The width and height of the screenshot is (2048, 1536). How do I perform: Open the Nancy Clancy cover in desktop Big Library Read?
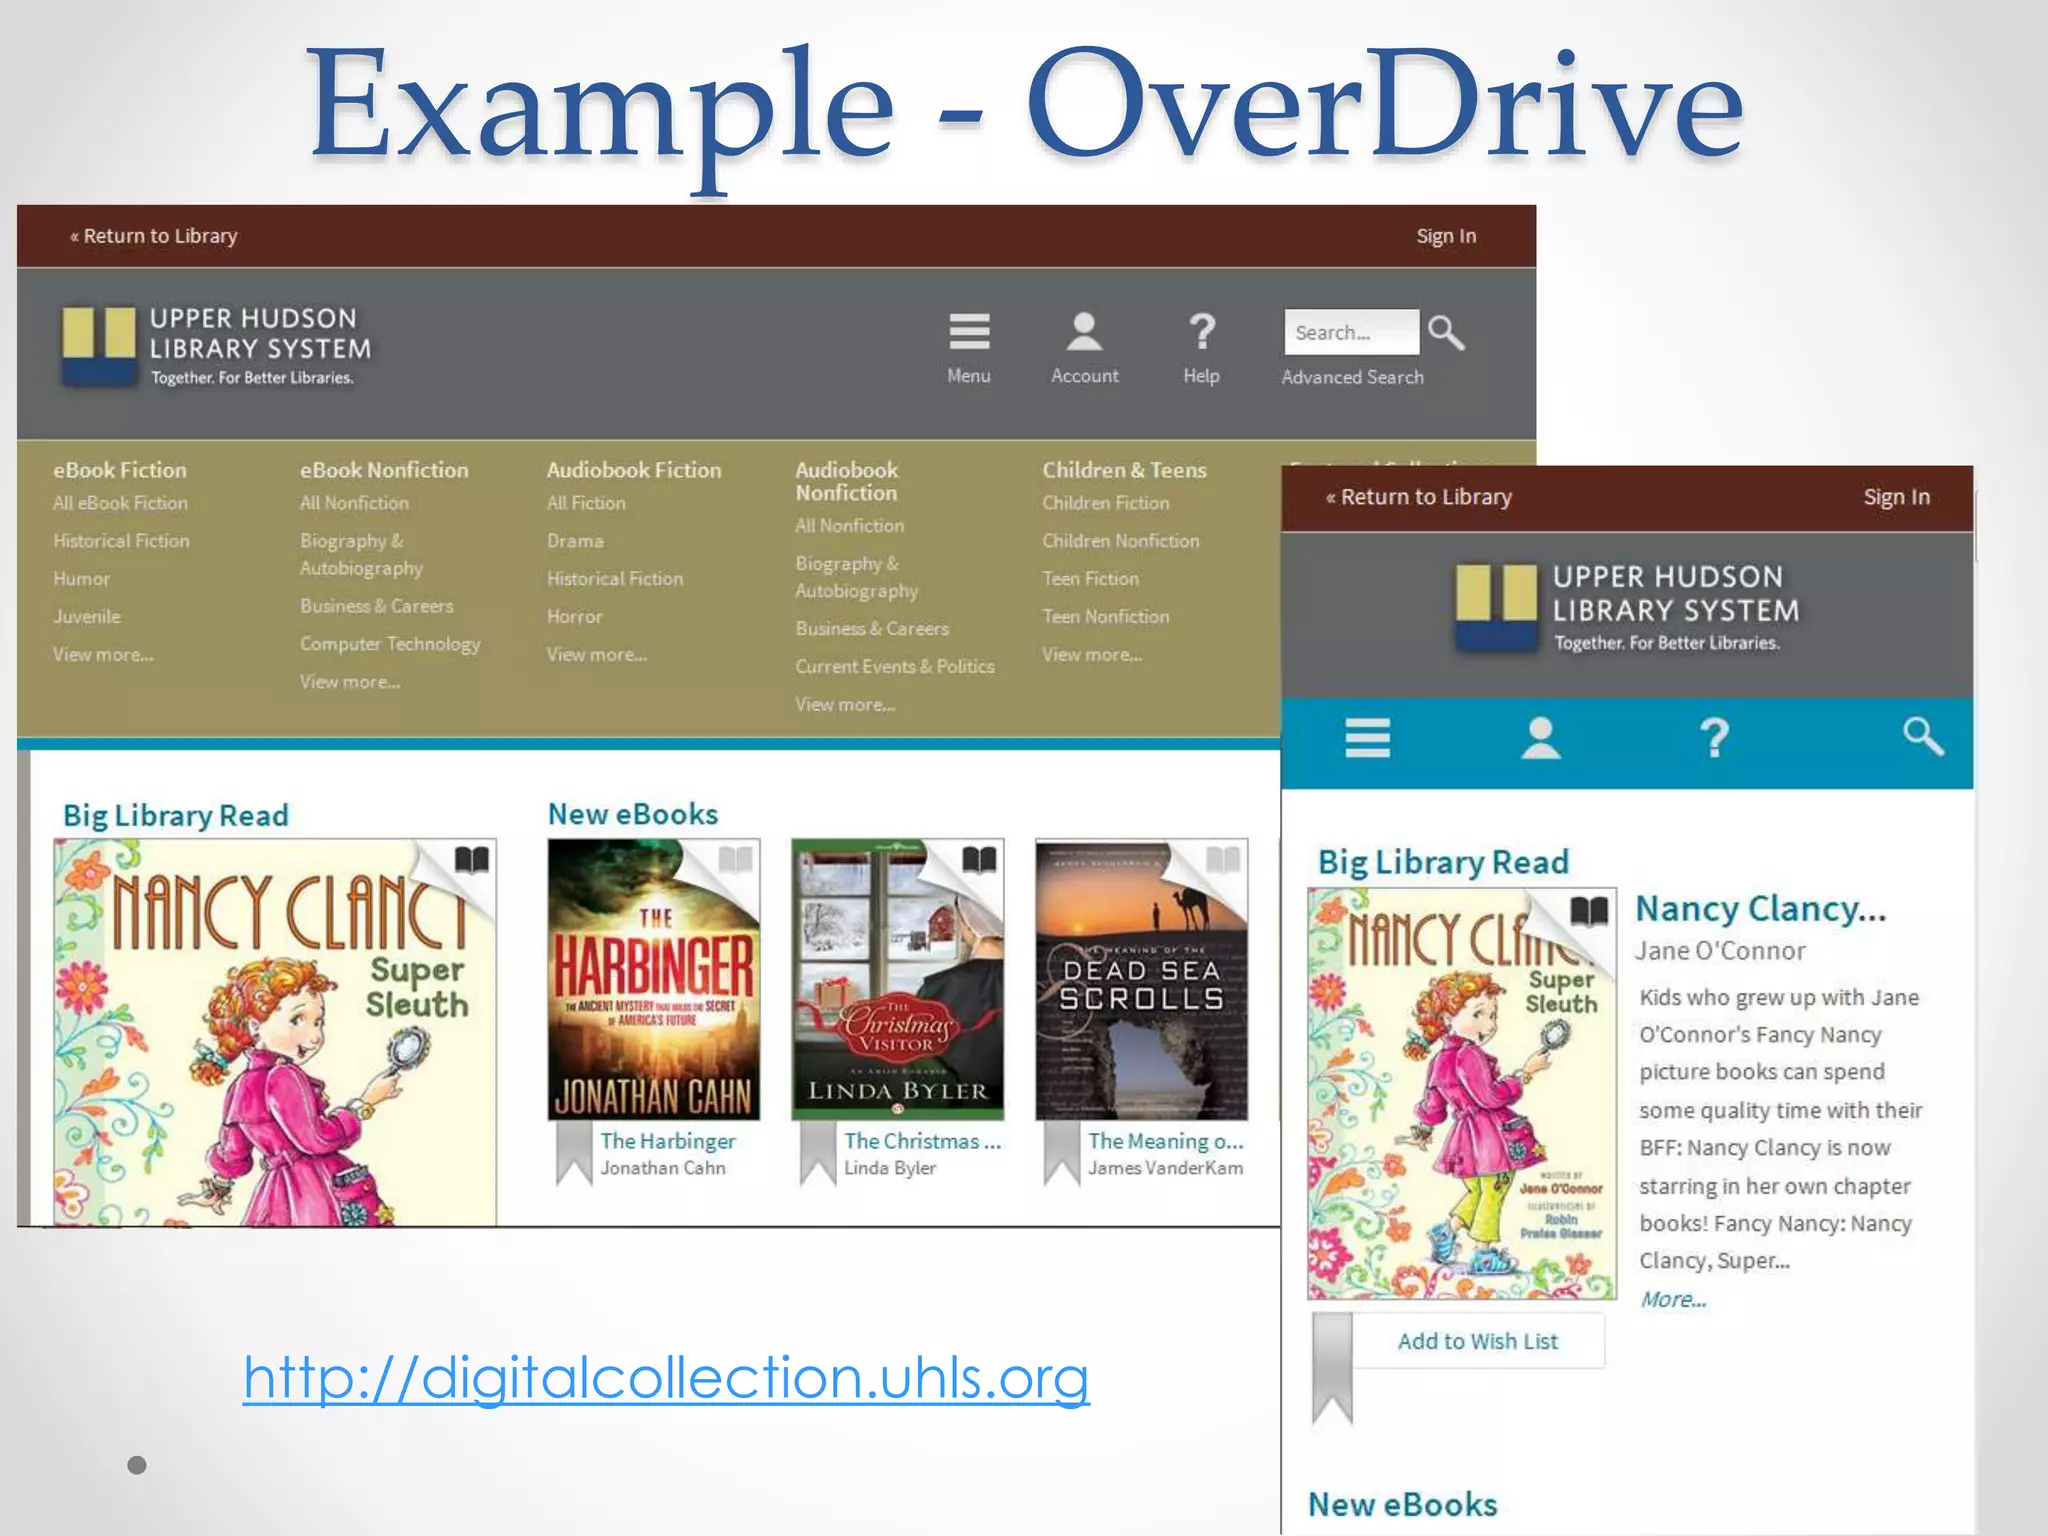(275, 1032)
